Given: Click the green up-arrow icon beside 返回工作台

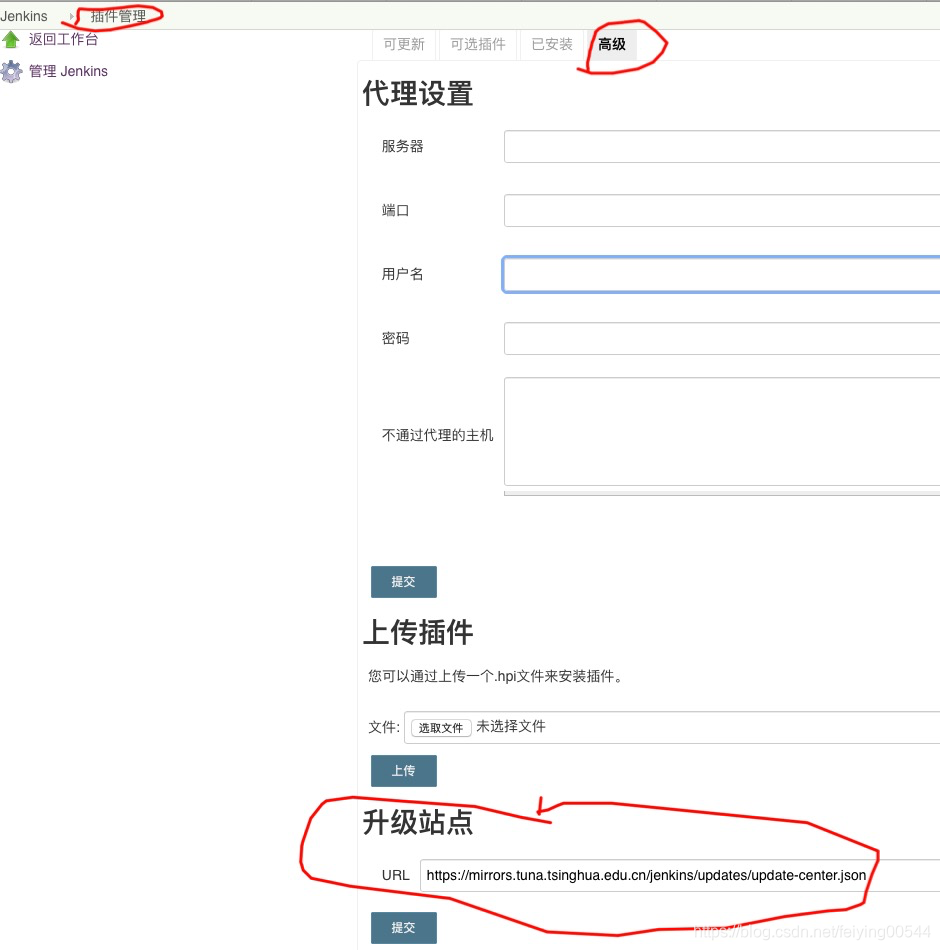Looking at the screenshot, I should pos(11,40).
